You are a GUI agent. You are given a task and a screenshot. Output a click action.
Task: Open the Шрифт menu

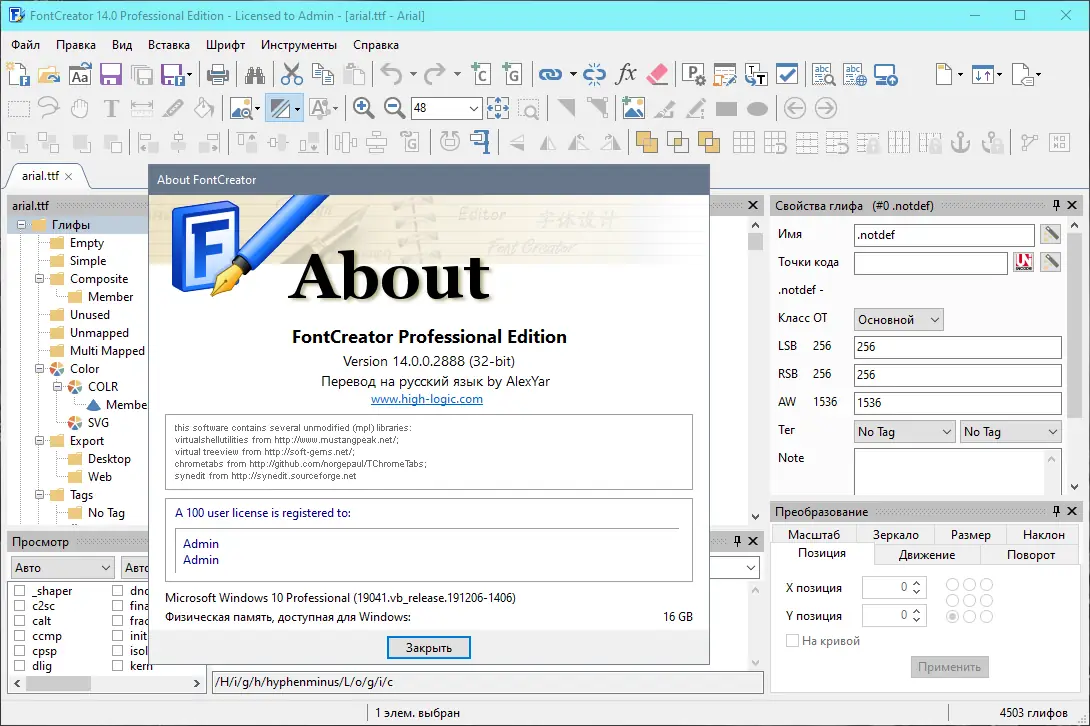click(225, 45)
